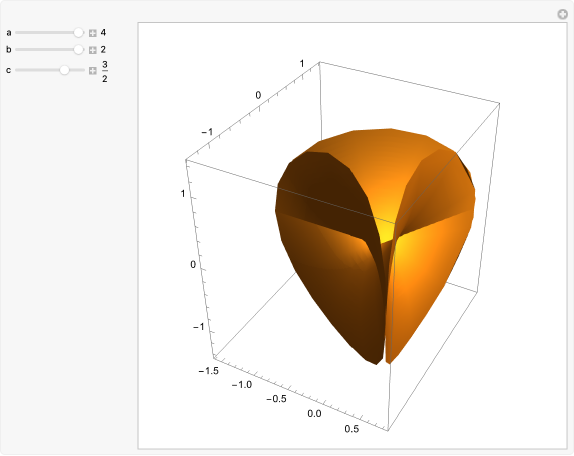
Task: Click the axis tick label -1.0
Action: click(242, 385)
